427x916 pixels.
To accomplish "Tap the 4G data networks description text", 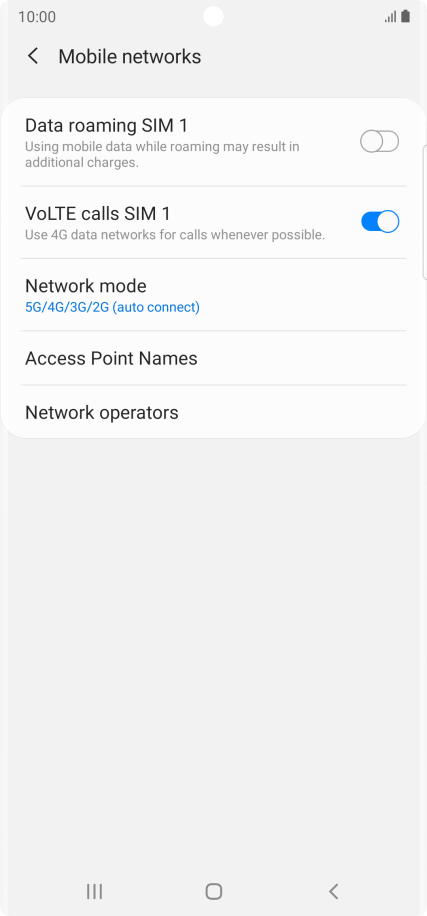I will pos(175,235).
